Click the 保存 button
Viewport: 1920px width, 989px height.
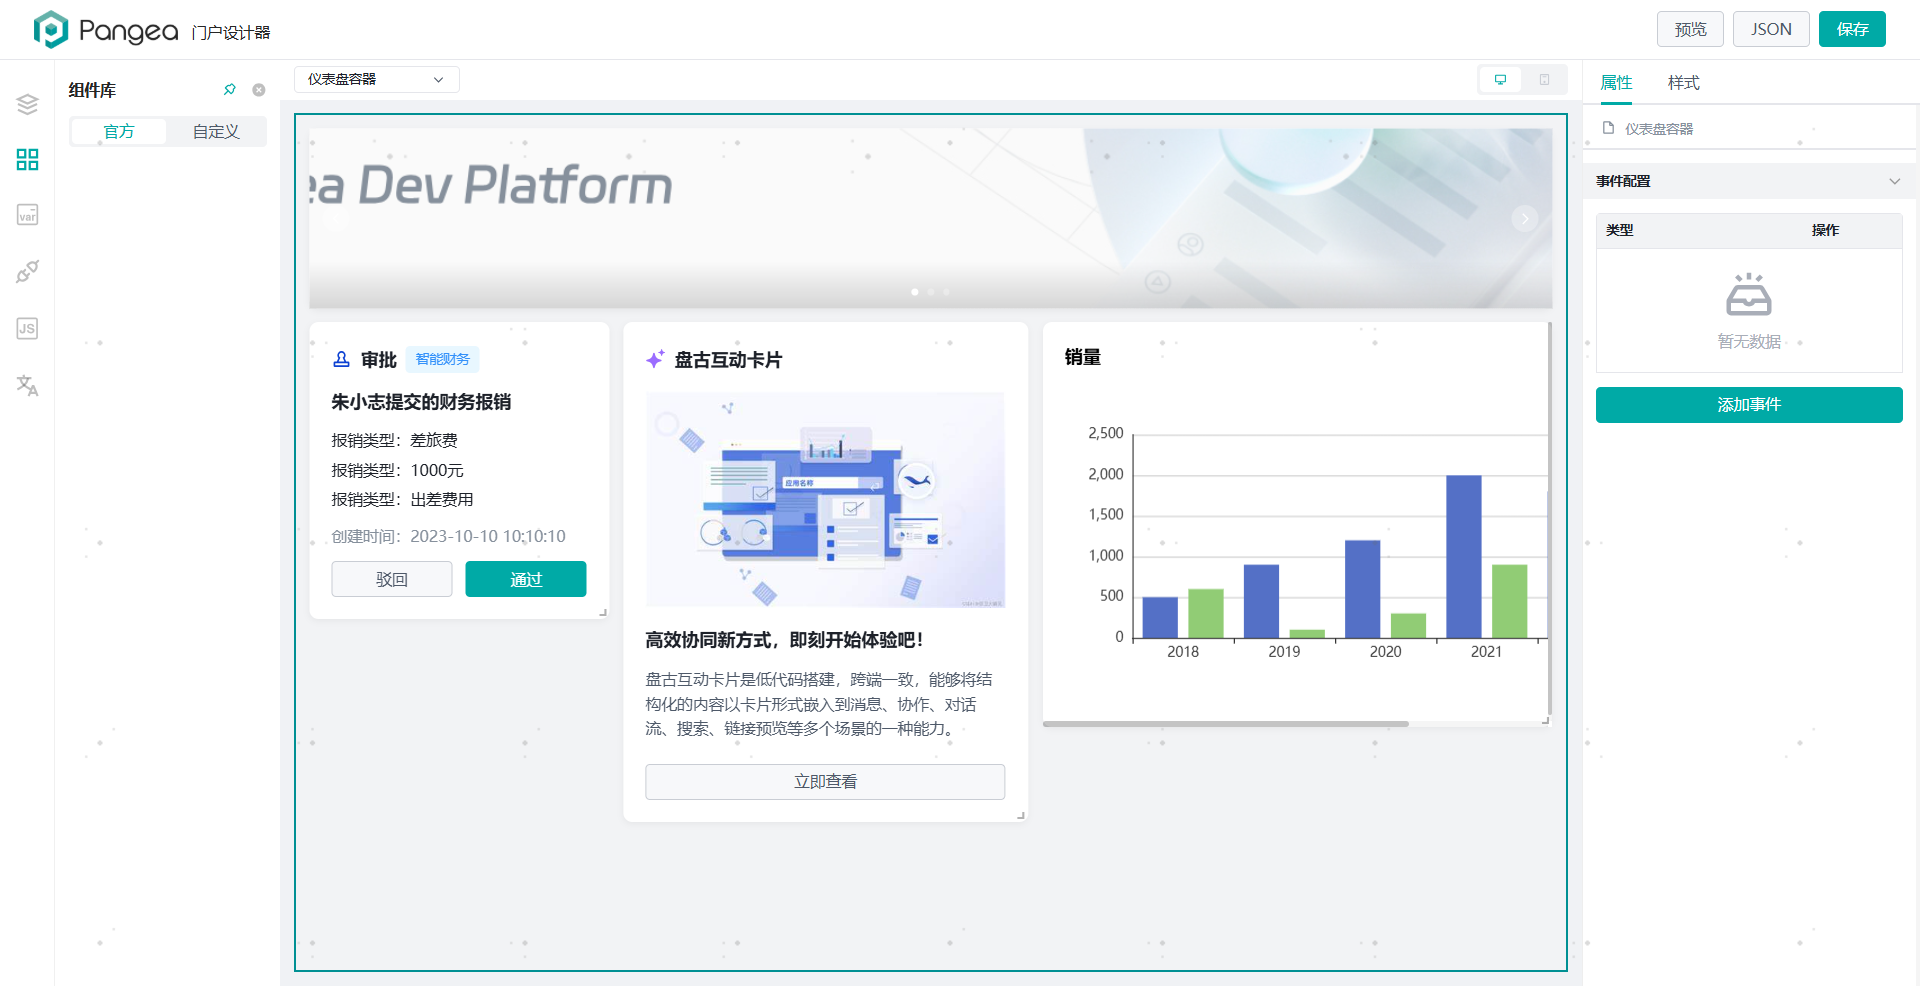[x=1852, y=29]
